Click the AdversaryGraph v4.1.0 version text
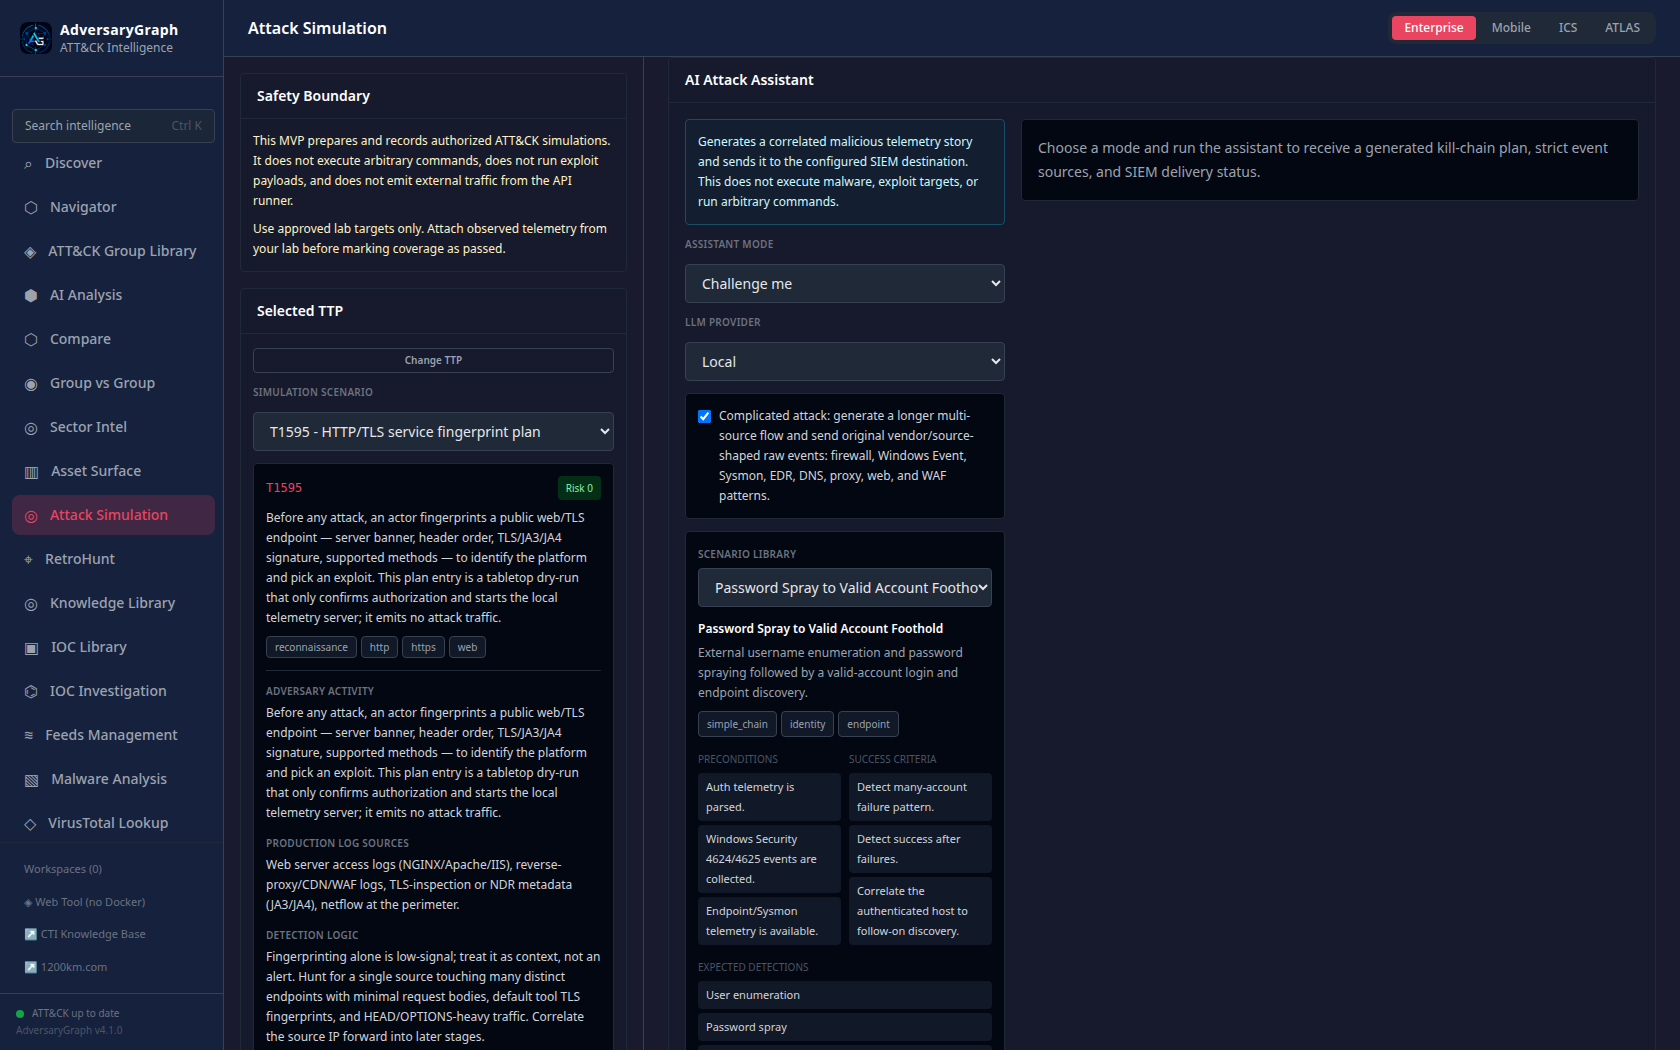The height and width of the screenshot is (1050, 1680). [x=69, y=1031]
